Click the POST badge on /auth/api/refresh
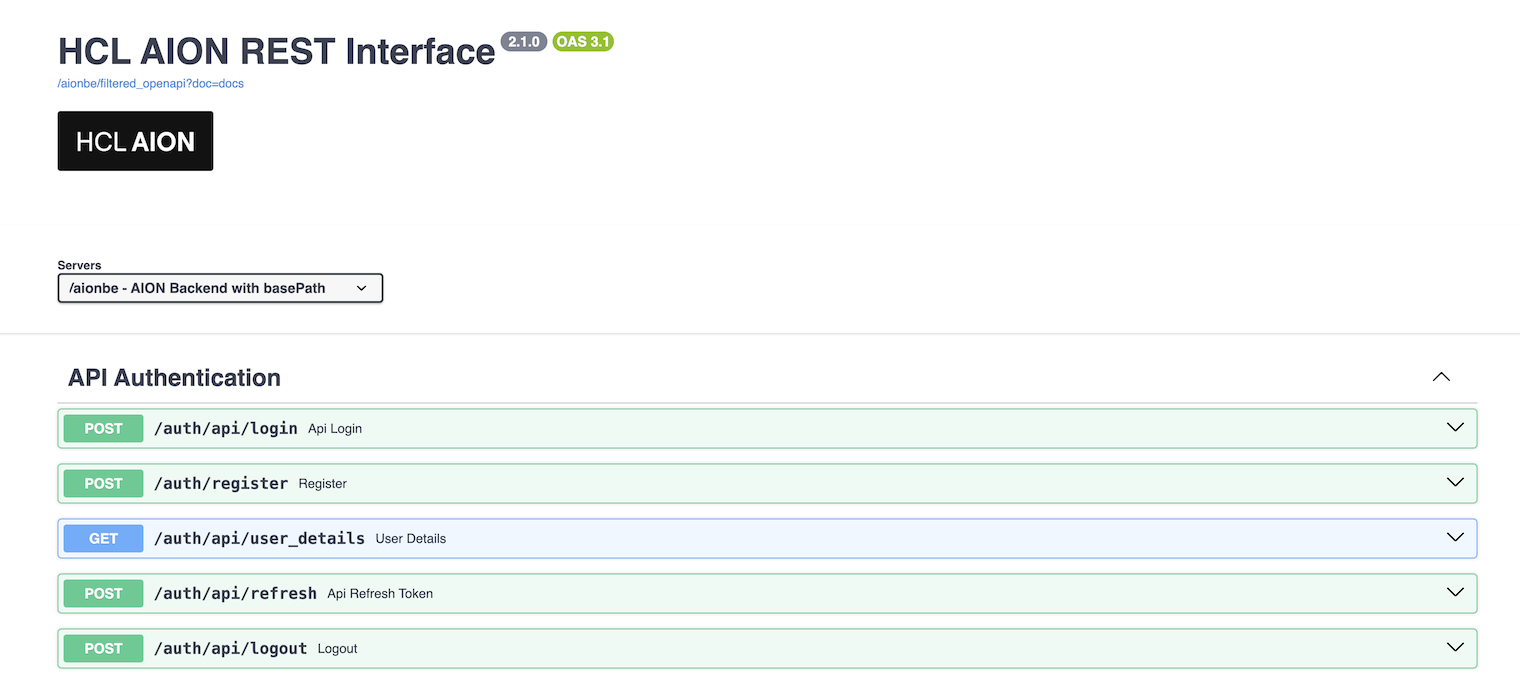1520x680 pixels. [x=103, y=593]
